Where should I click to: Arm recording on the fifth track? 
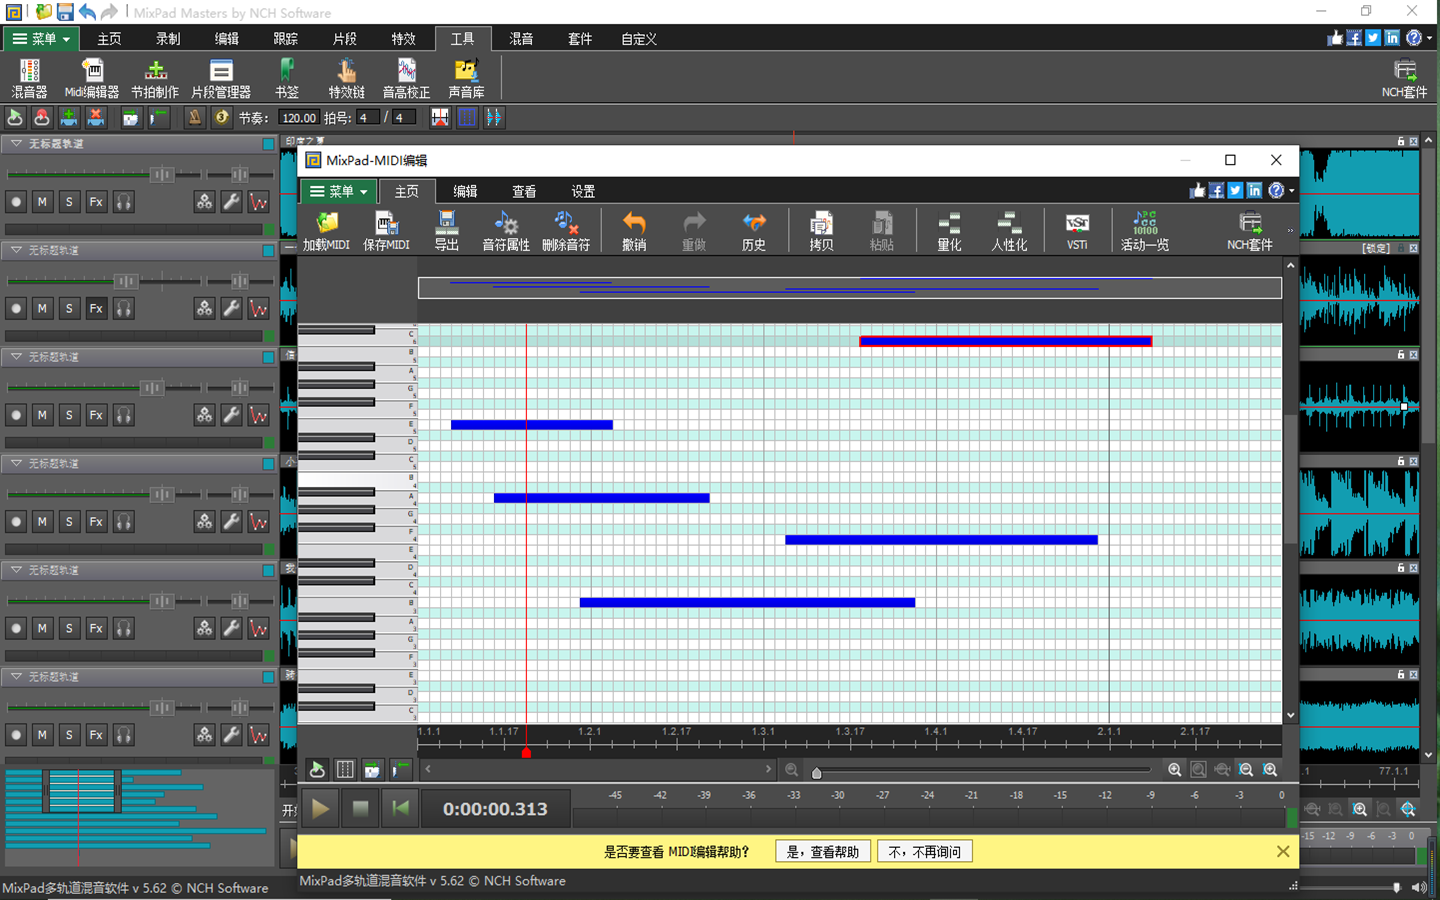tap(16, 628)
